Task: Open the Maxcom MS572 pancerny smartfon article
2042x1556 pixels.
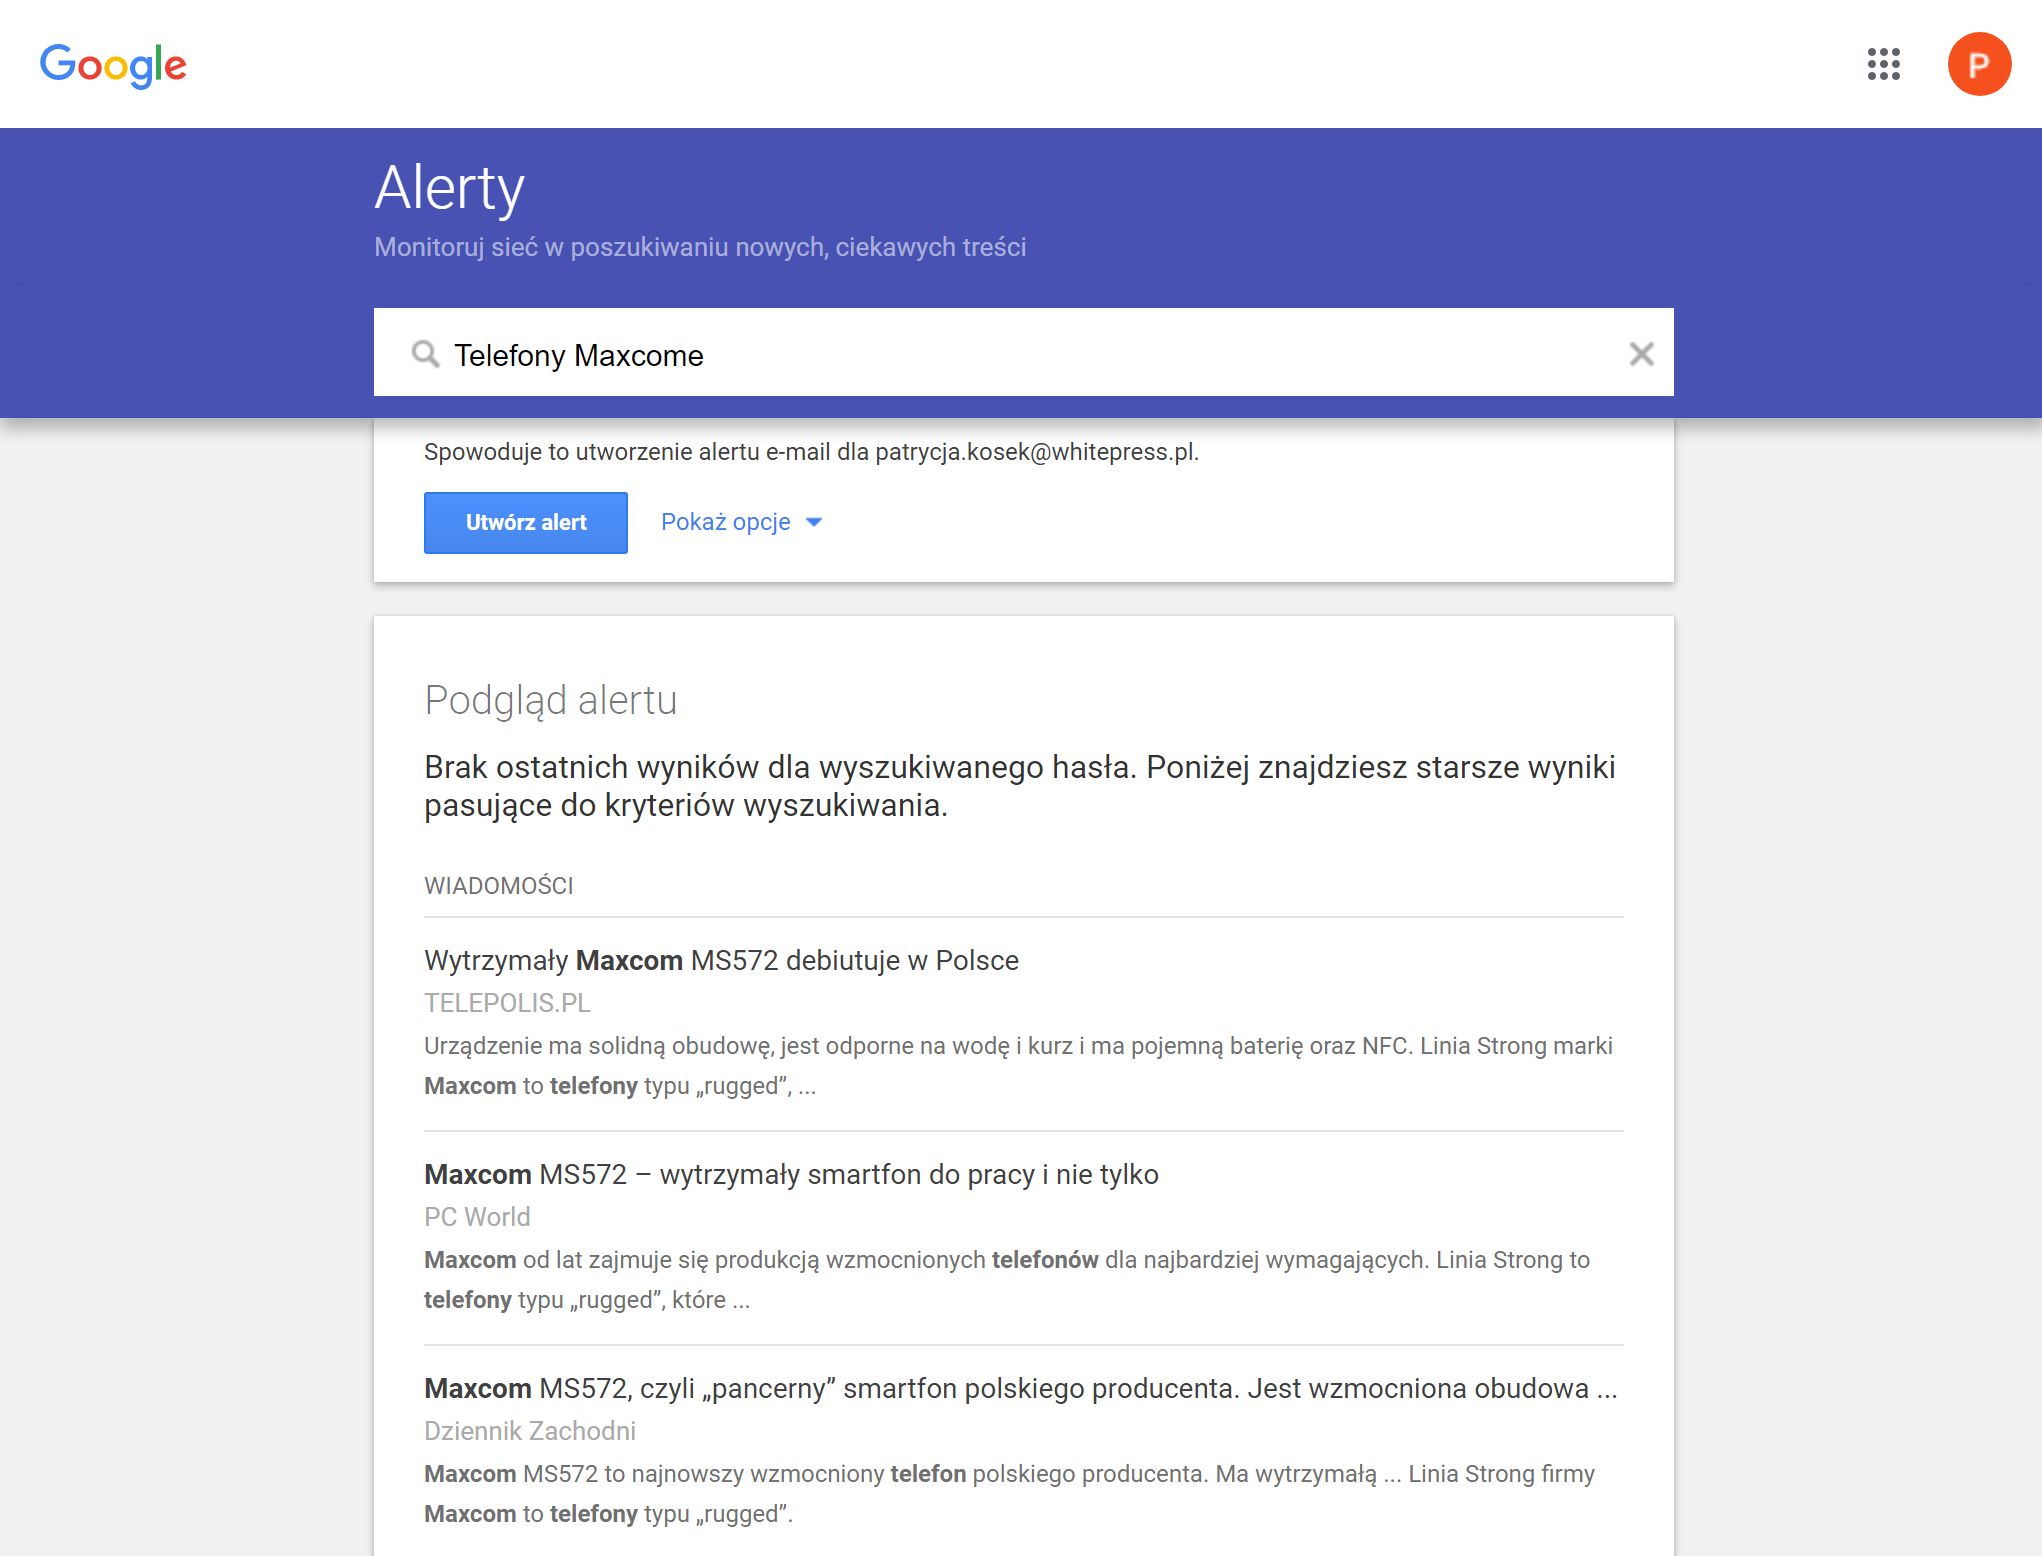Action: [x=1020, y=1388]
